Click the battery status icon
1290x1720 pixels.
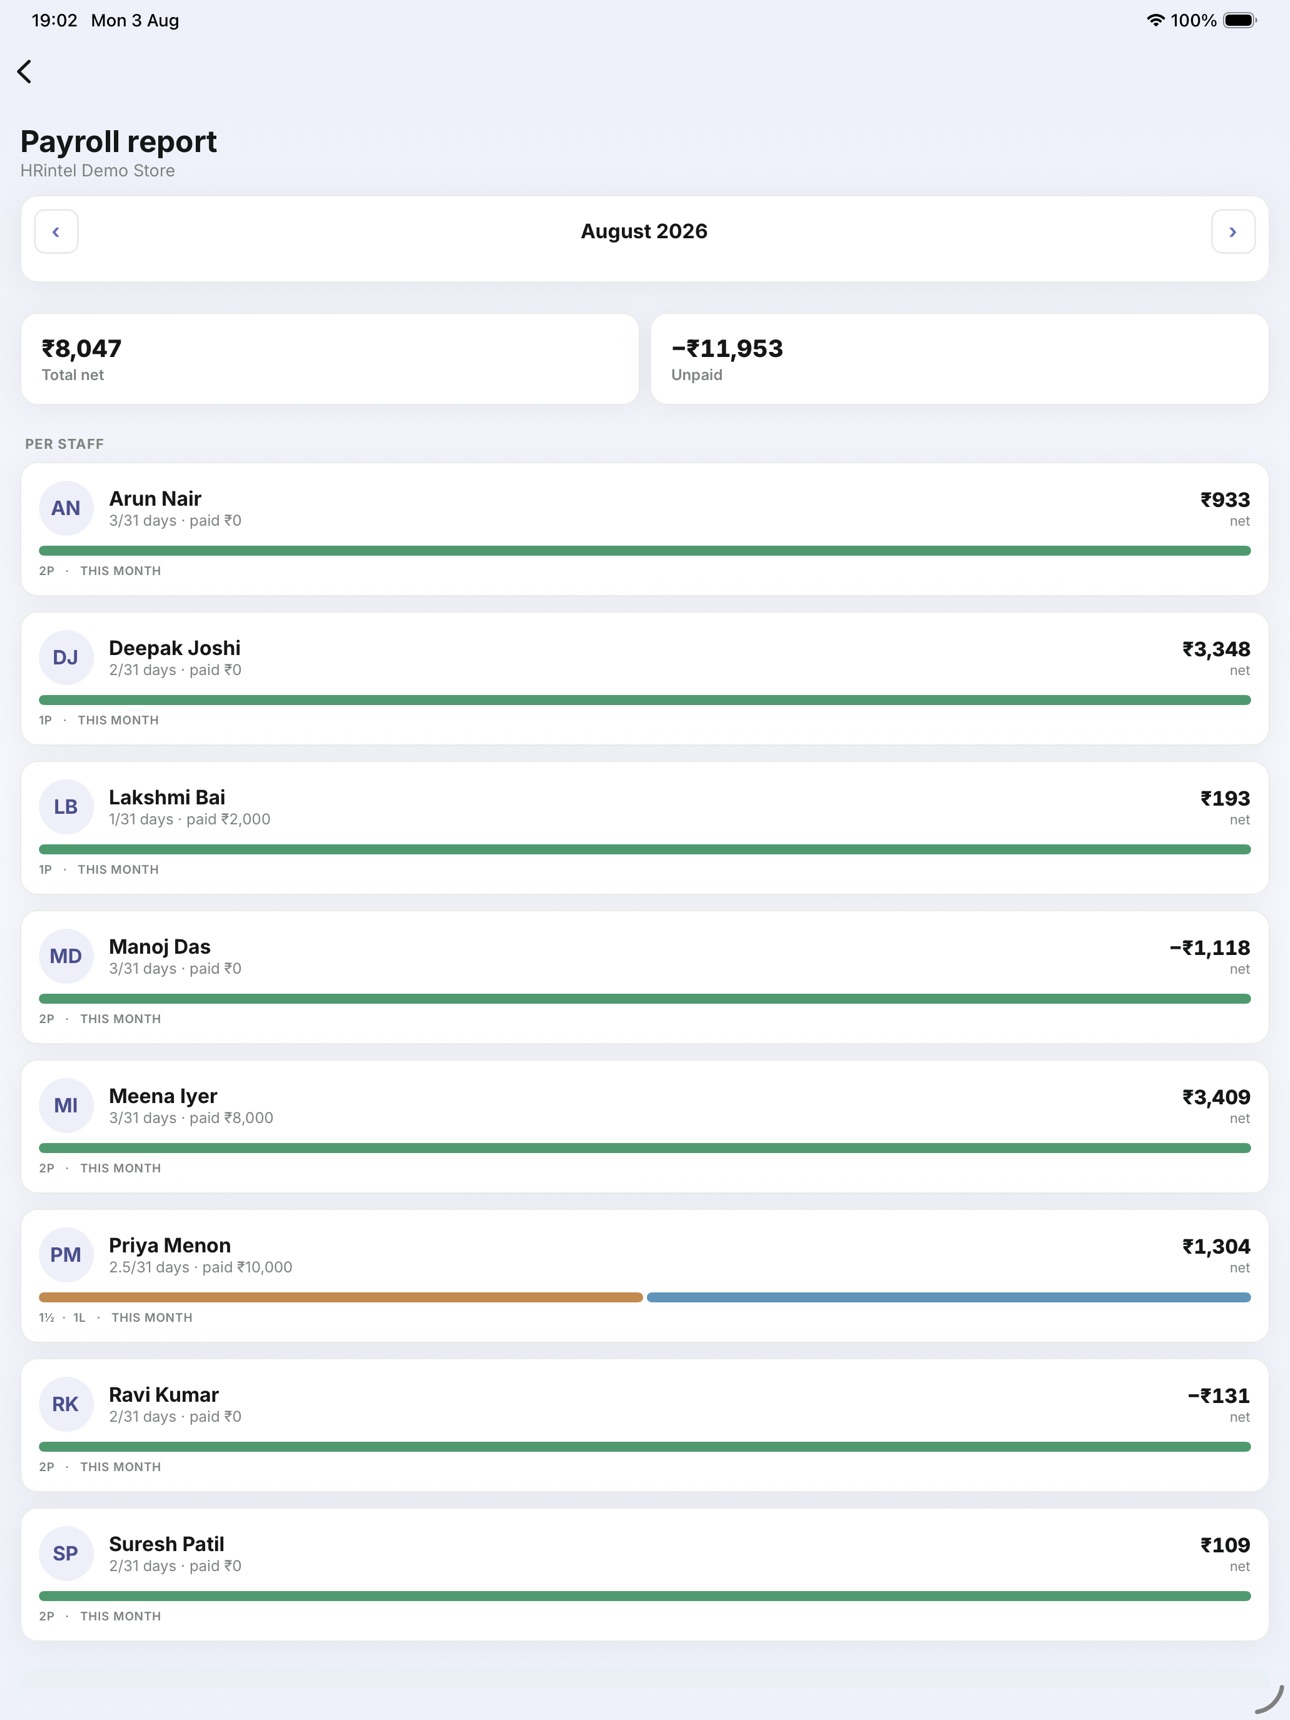1240,20
